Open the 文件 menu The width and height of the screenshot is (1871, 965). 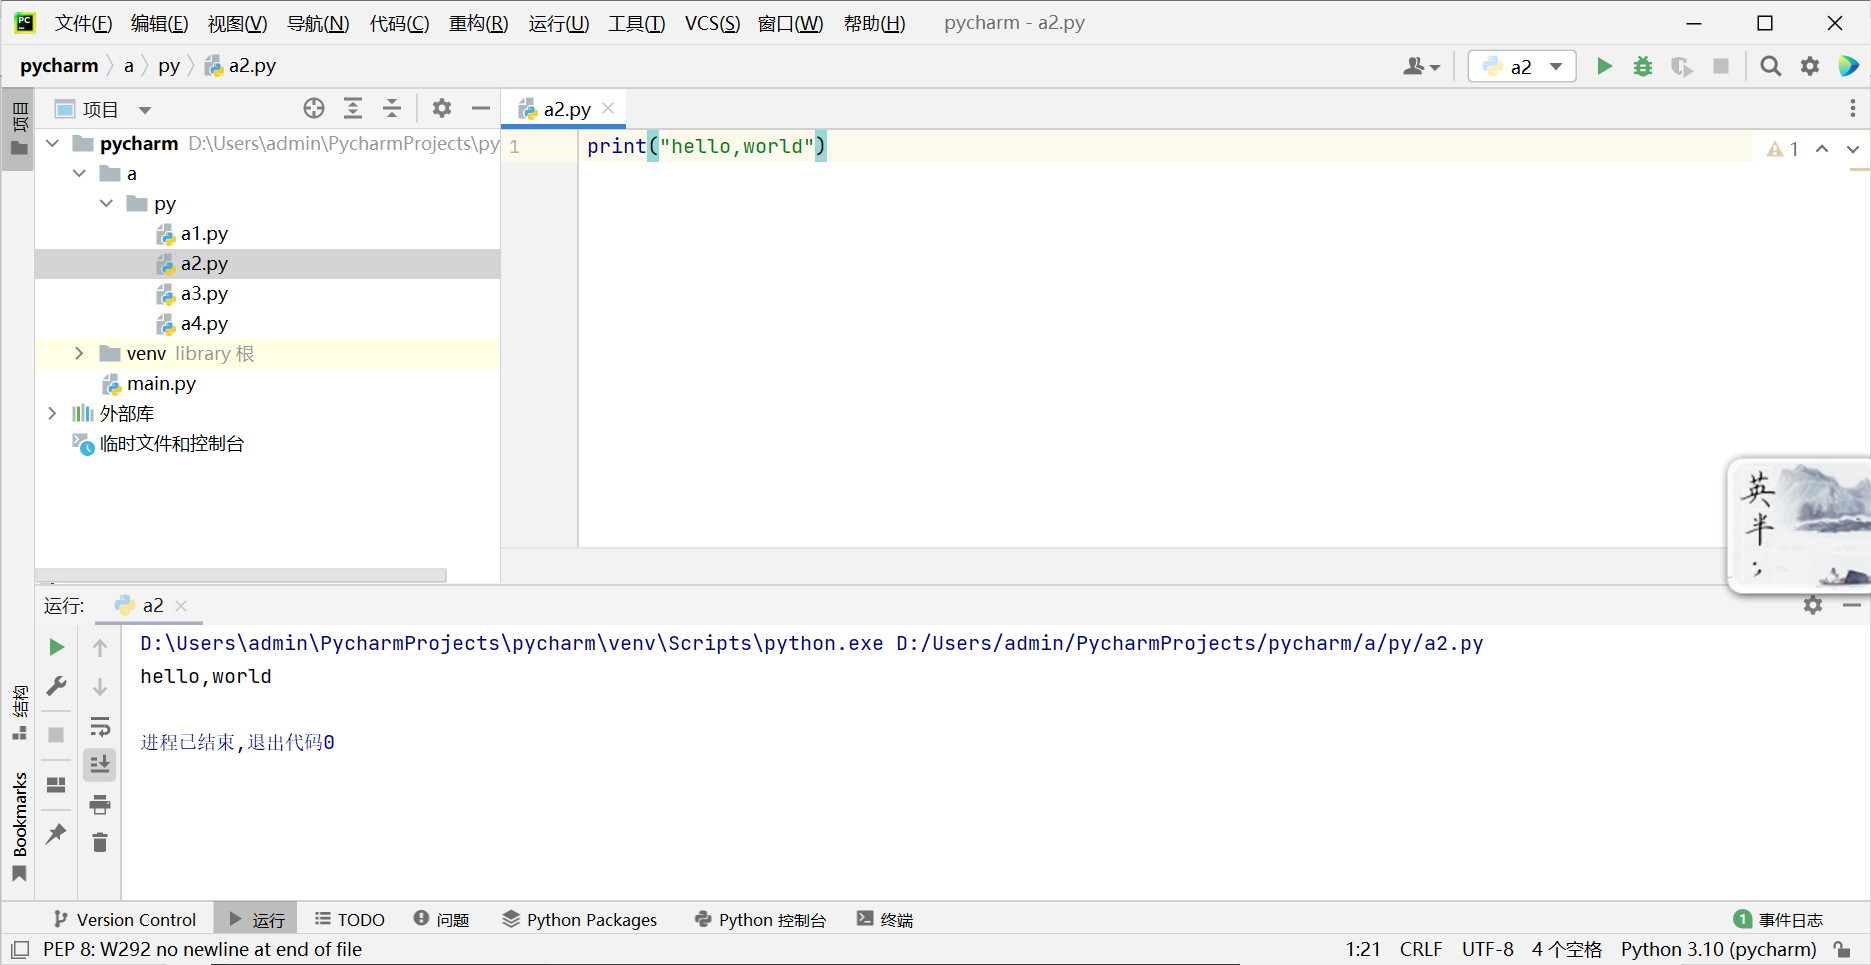click(x=83, y=23)
